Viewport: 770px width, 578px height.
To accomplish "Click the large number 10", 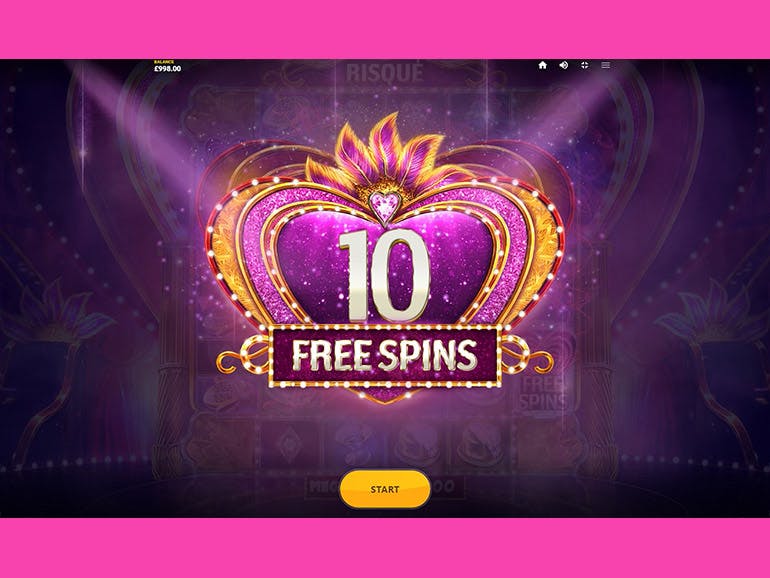I will [385, 275].
